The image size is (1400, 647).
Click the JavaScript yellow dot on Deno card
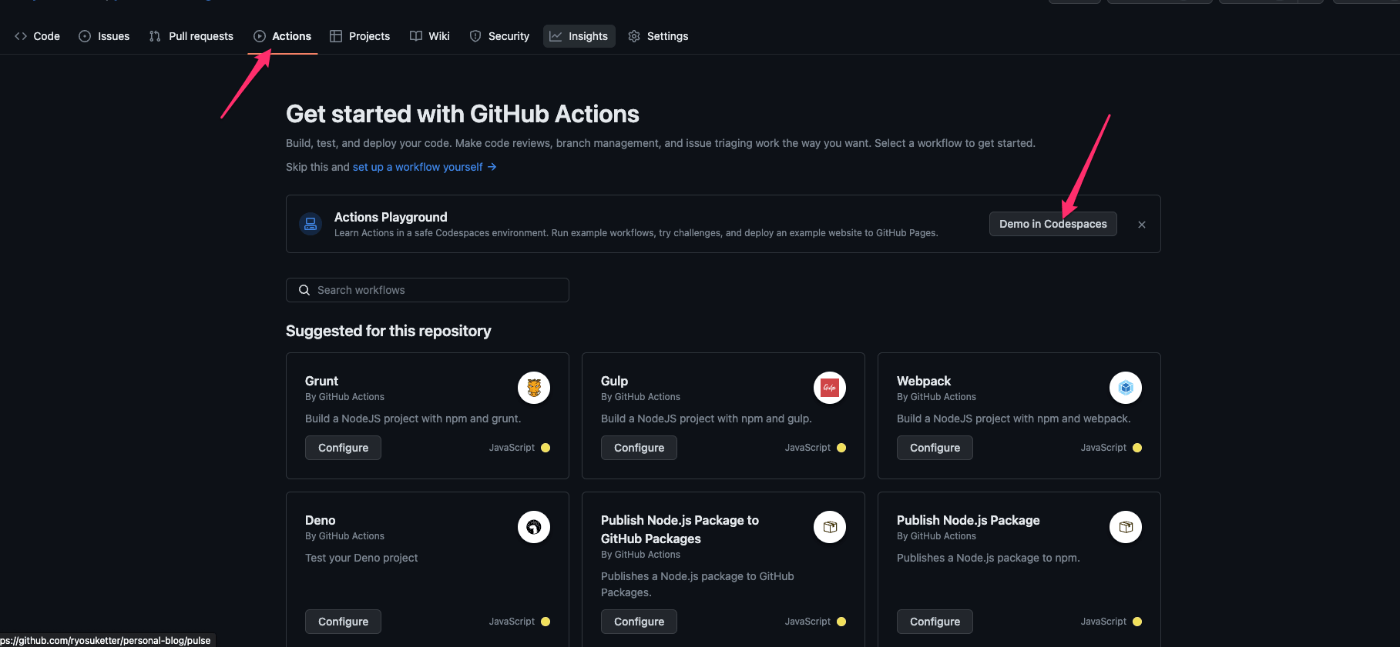[x=545, y=622]
